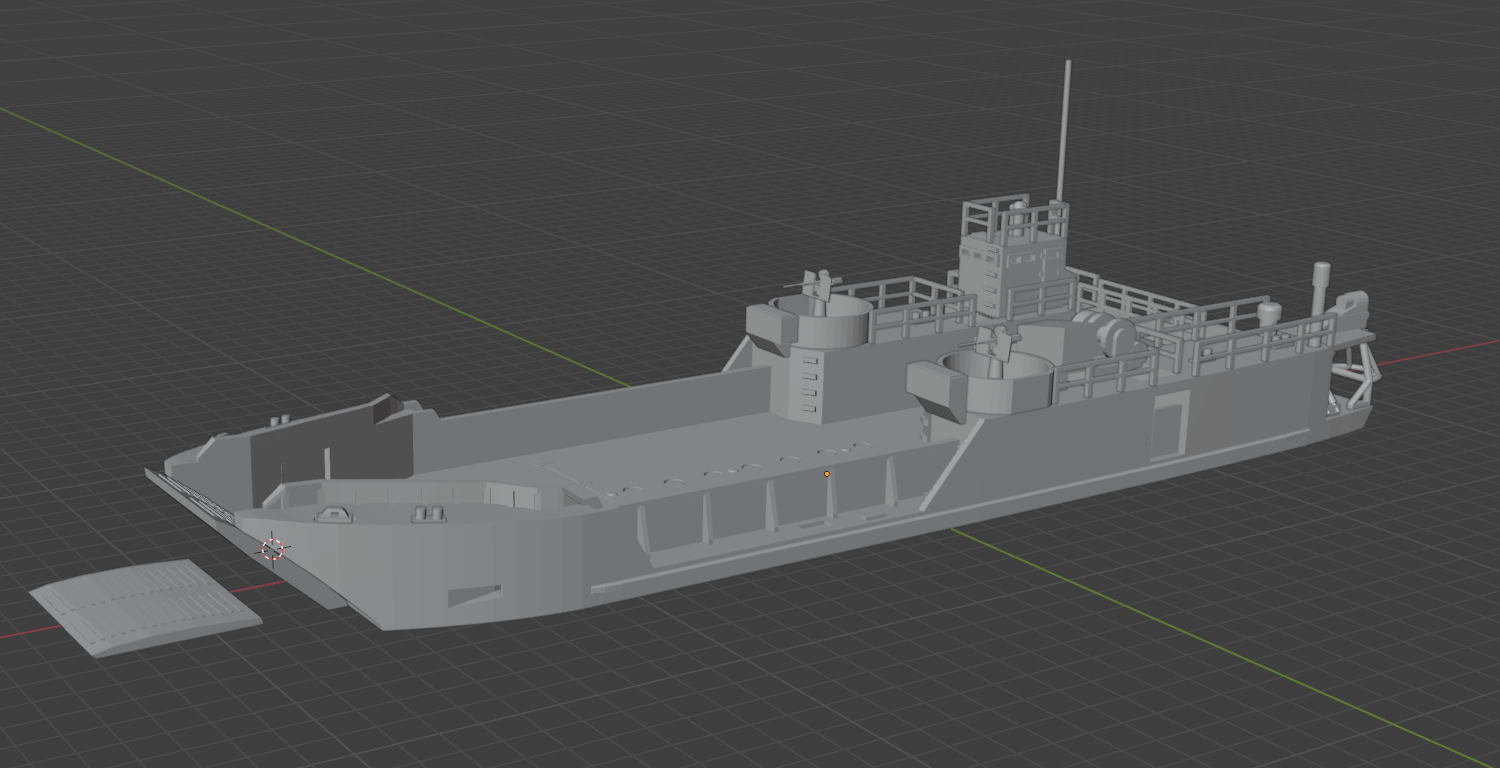Click the bow deck winch fitting
This screenshot has height=768, width=1500.
333,516
